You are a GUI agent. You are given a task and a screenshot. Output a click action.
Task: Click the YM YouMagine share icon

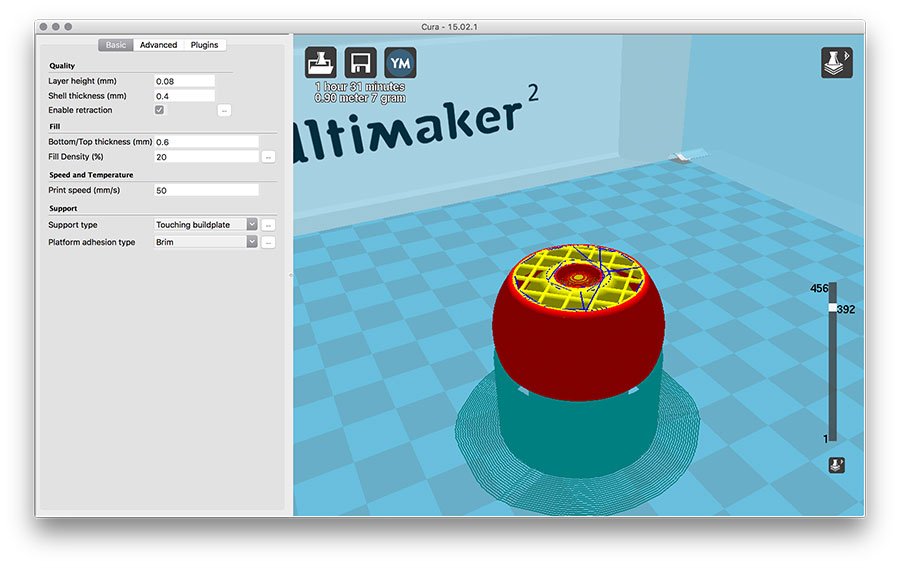pos(400,63)
